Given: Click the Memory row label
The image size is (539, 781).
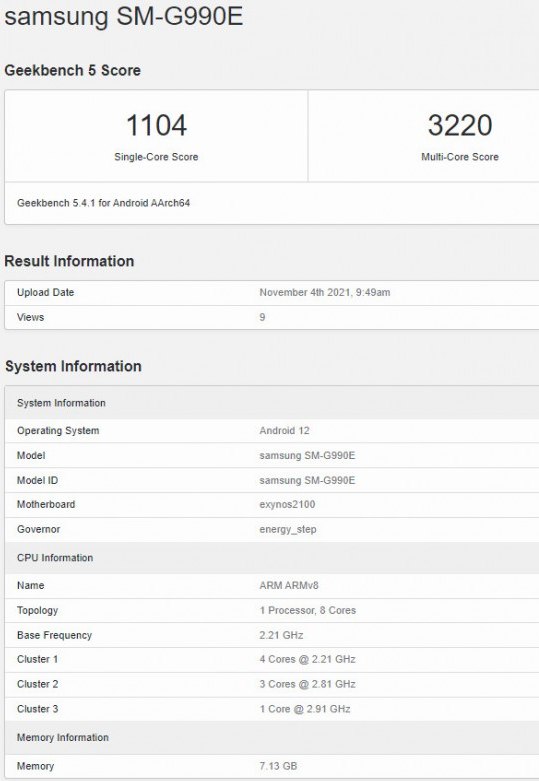Looking at the screenshot, I should click(35, 766).
